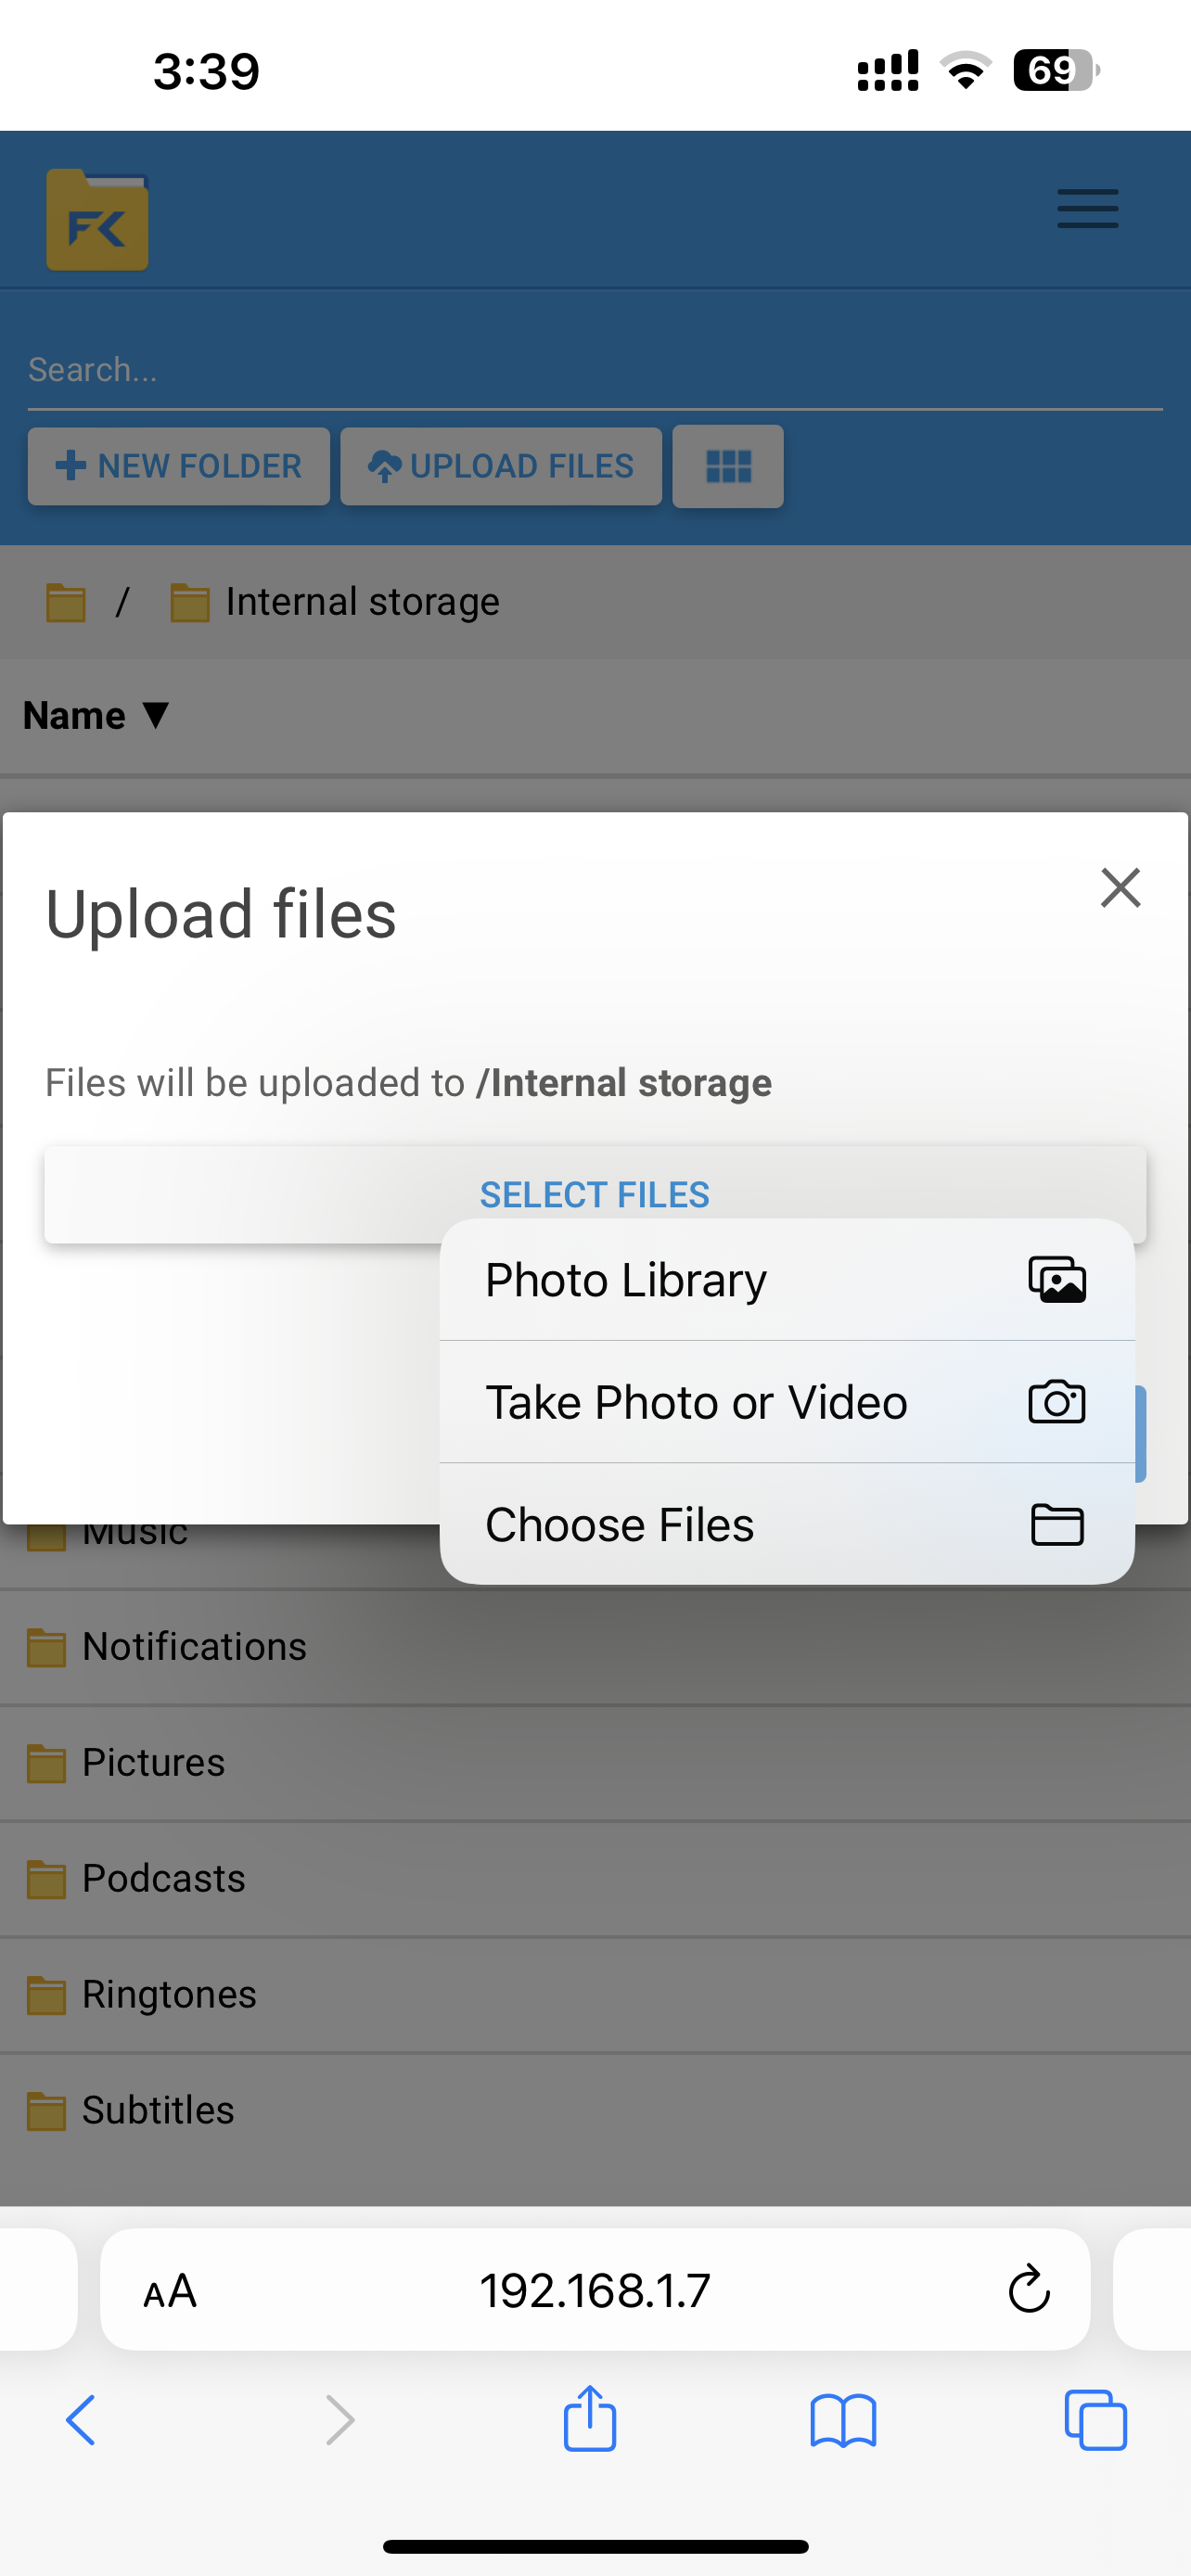Switch to grid view layout

click(727, 467)
